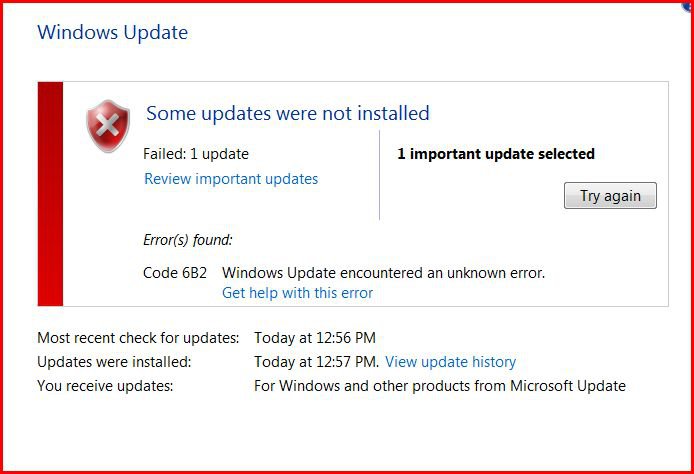Image resolution: width=694 pixels, height=474 pixels.
Task: Click the Updates were installed label
Action: click(114, 362)
